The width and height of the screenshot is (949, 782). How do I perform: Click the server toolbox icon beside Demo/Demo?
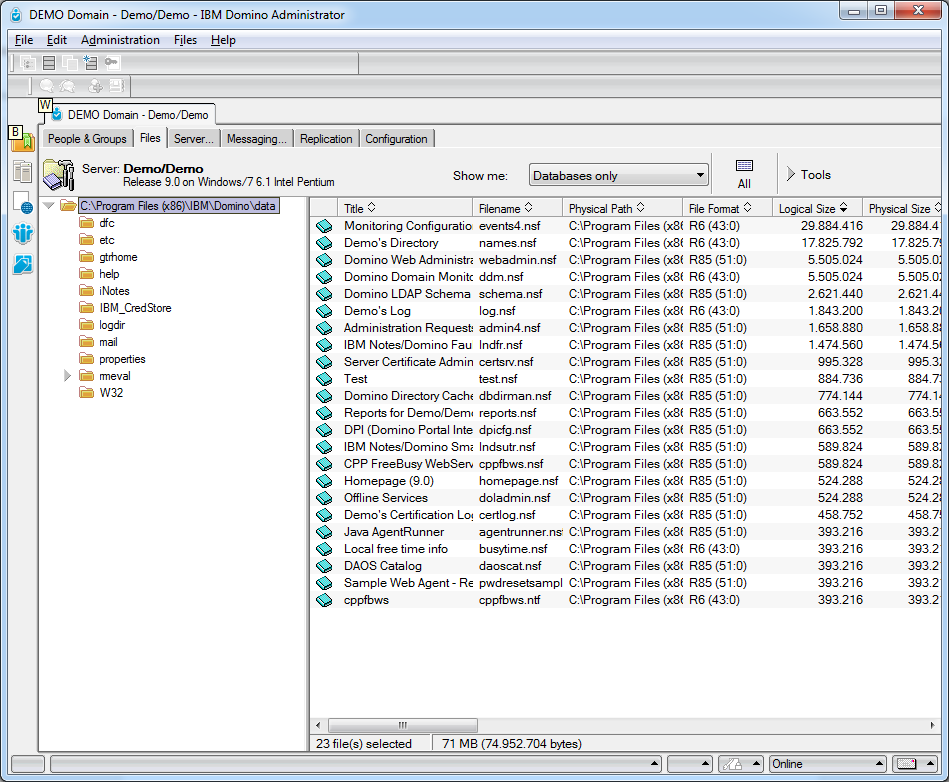[x=59, y=174]
